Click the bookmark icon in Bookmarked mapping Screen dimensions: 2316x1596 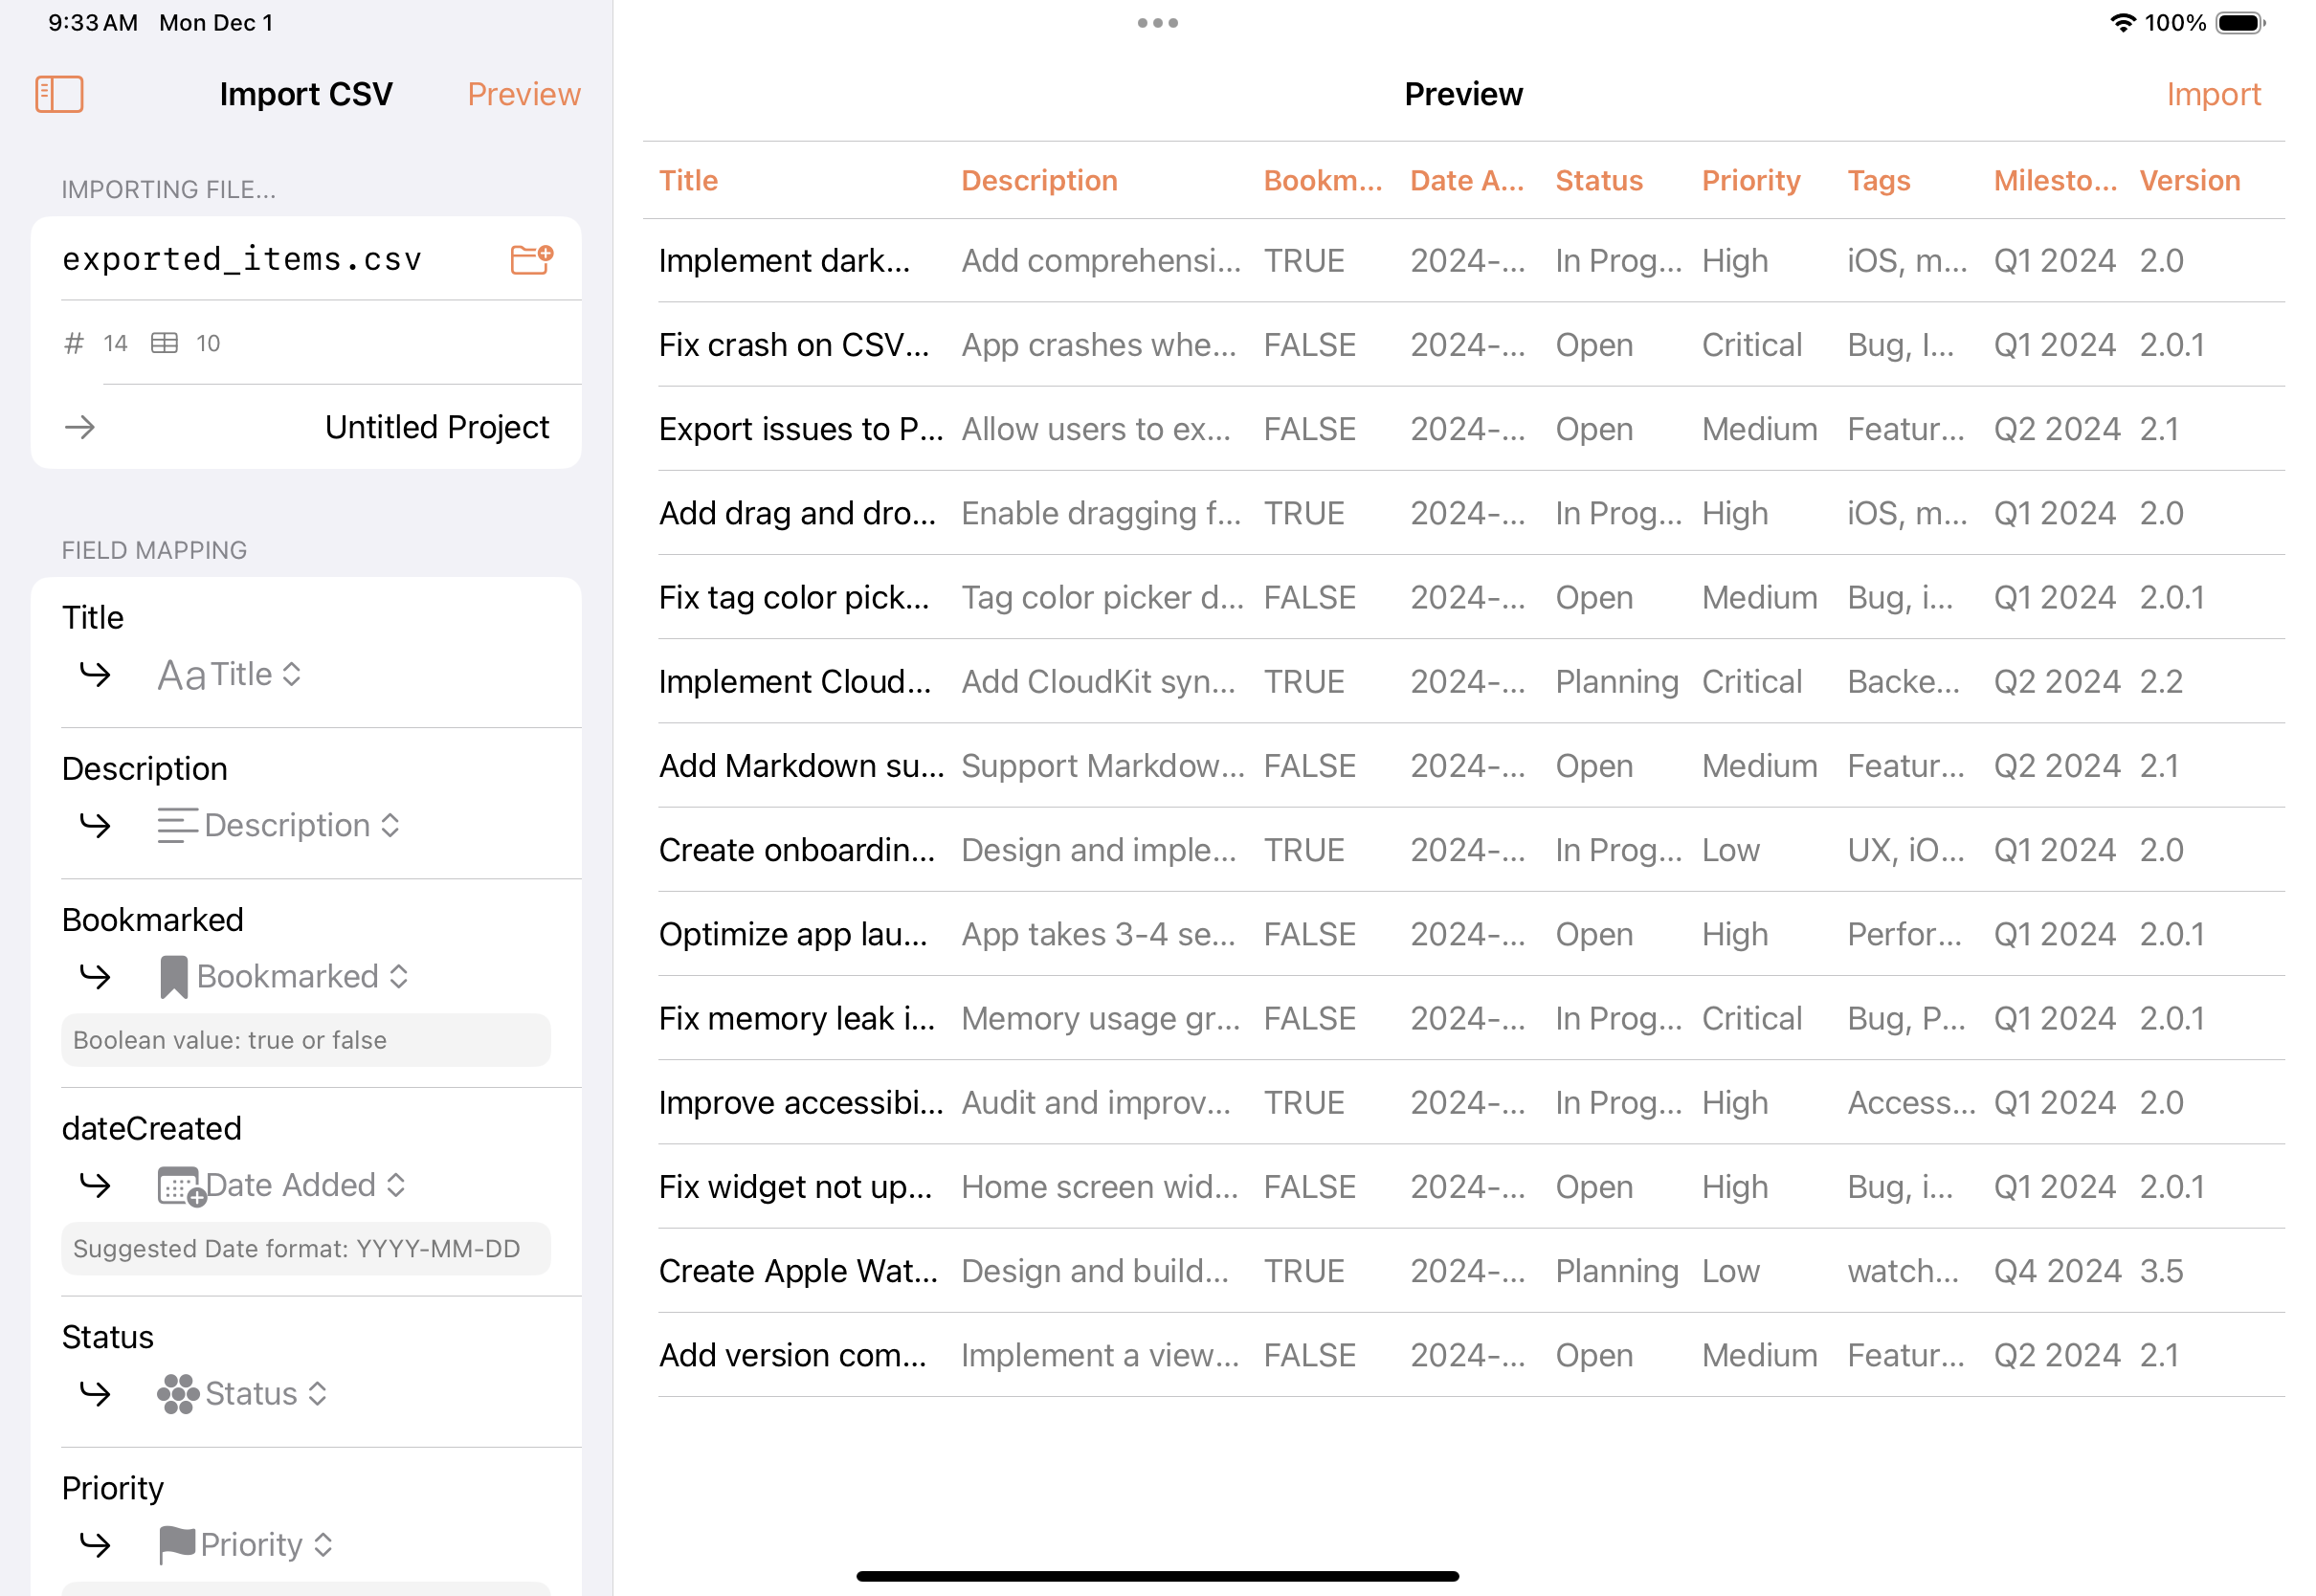173,977
